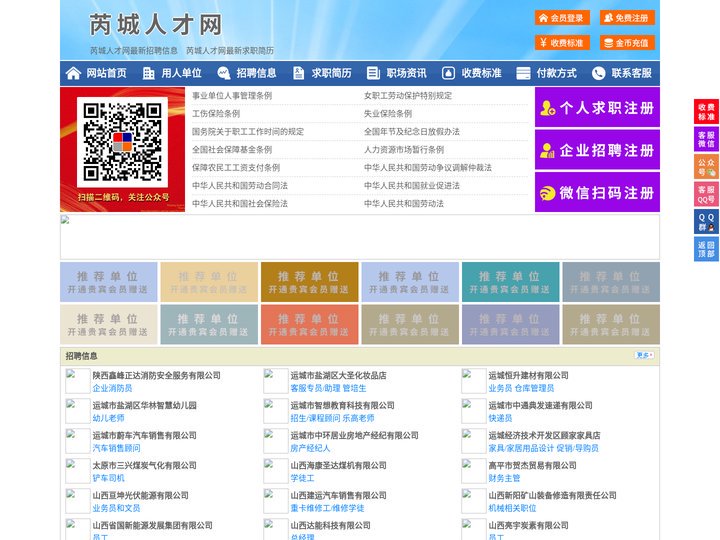Click the phone icon for 联系客服
The width and height of the screenshot is (720, 540).
[598, 73]
